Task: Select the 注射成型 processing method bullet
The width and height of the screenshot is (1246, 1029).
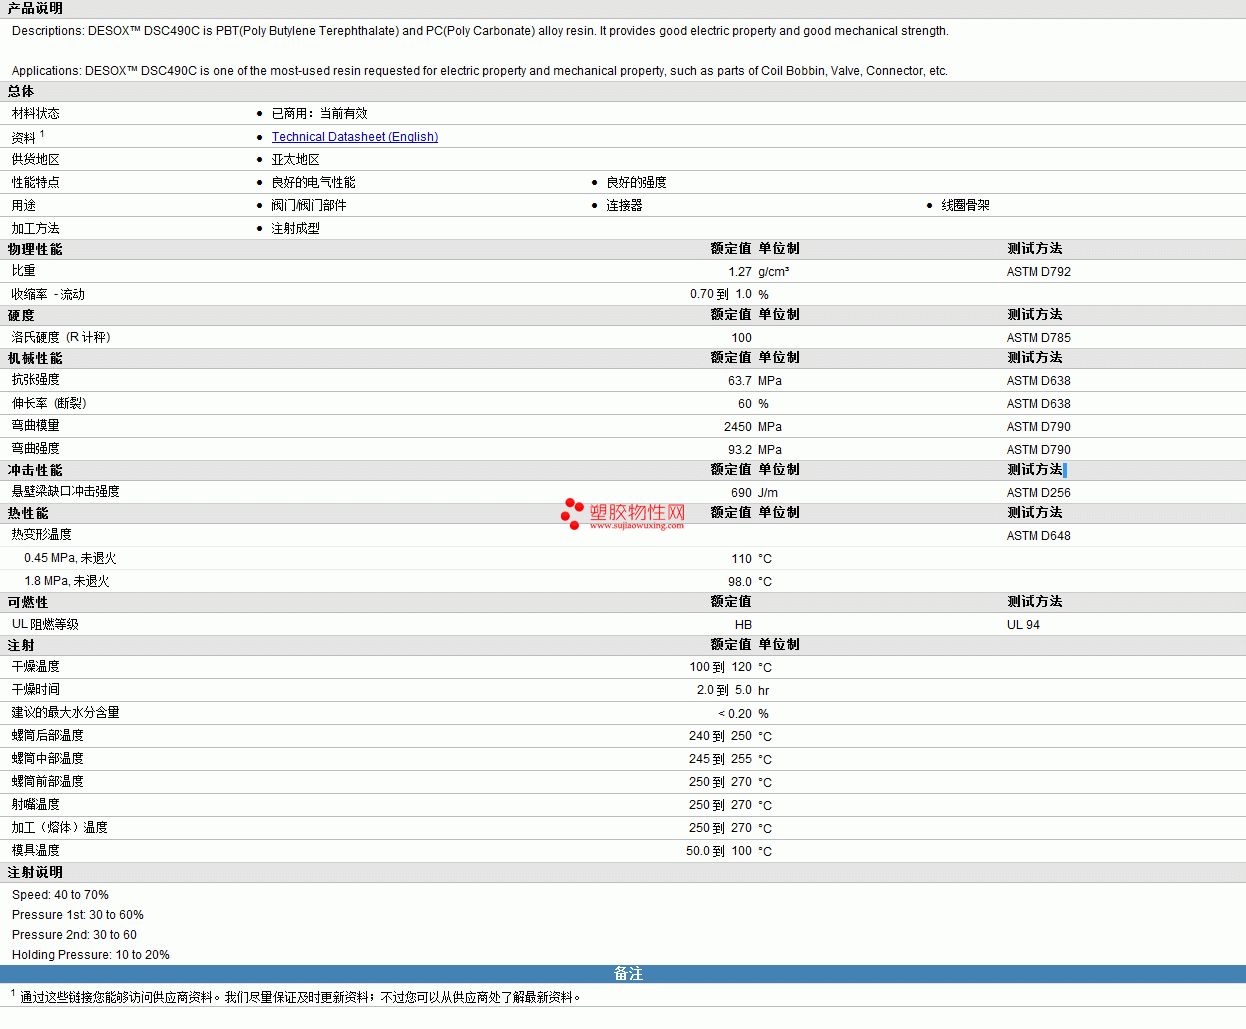Action: tap(295, 229)
